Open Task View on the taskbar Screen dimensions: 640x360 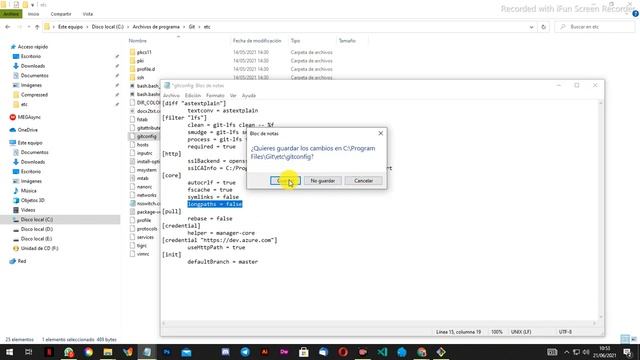click(x=29, y=352)
